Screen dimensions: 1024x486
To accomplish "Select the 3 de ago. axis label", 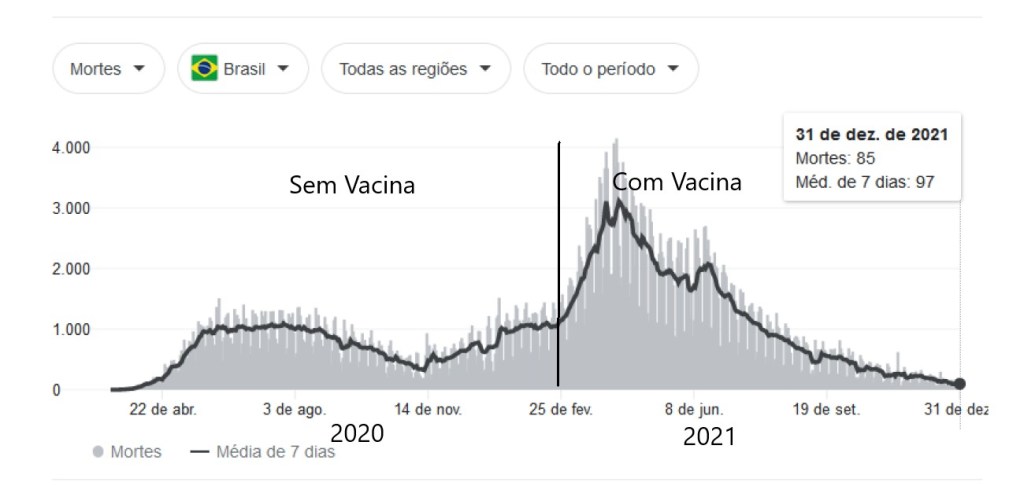I will (295, 409).
